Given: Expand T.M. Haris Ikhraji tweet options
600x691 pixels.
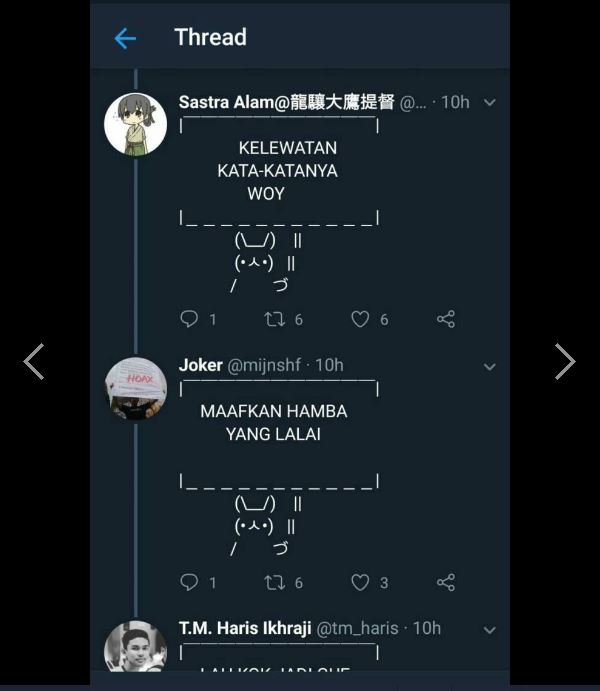Looking at the screenshot, I should click(489, 630).
